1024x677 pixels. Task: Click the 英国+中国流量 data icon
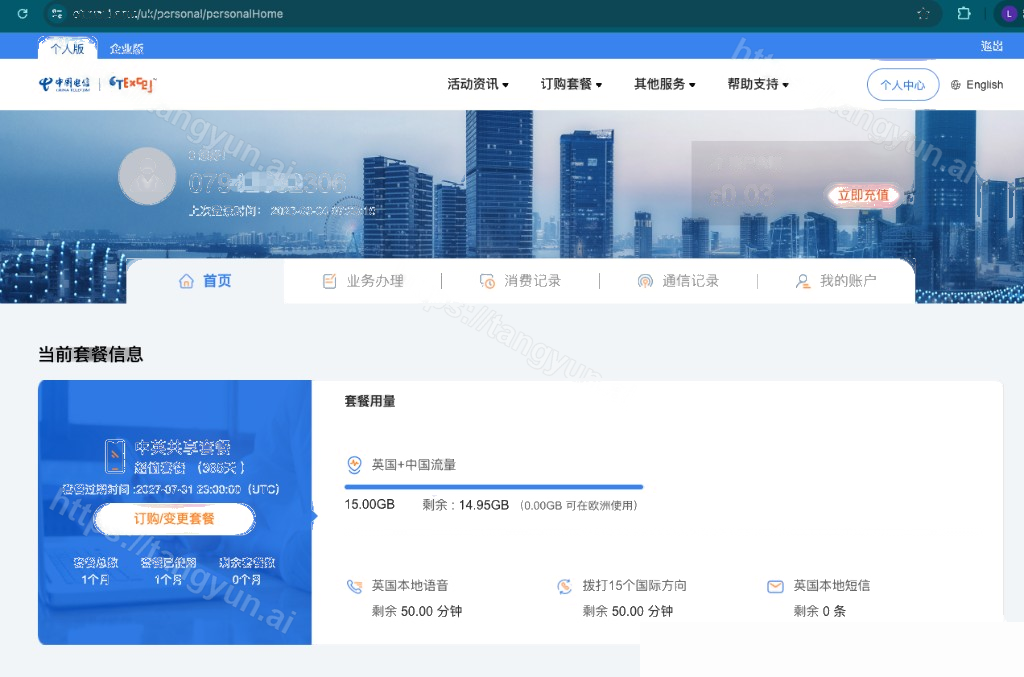pyautogui.click(x=354, y=465)
